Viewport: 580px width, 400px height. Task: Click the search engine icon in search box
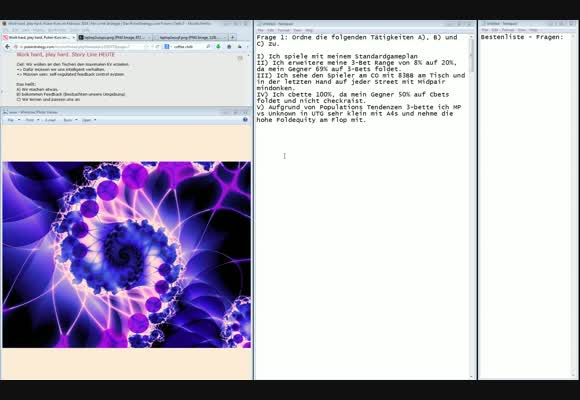pos(167,47)
